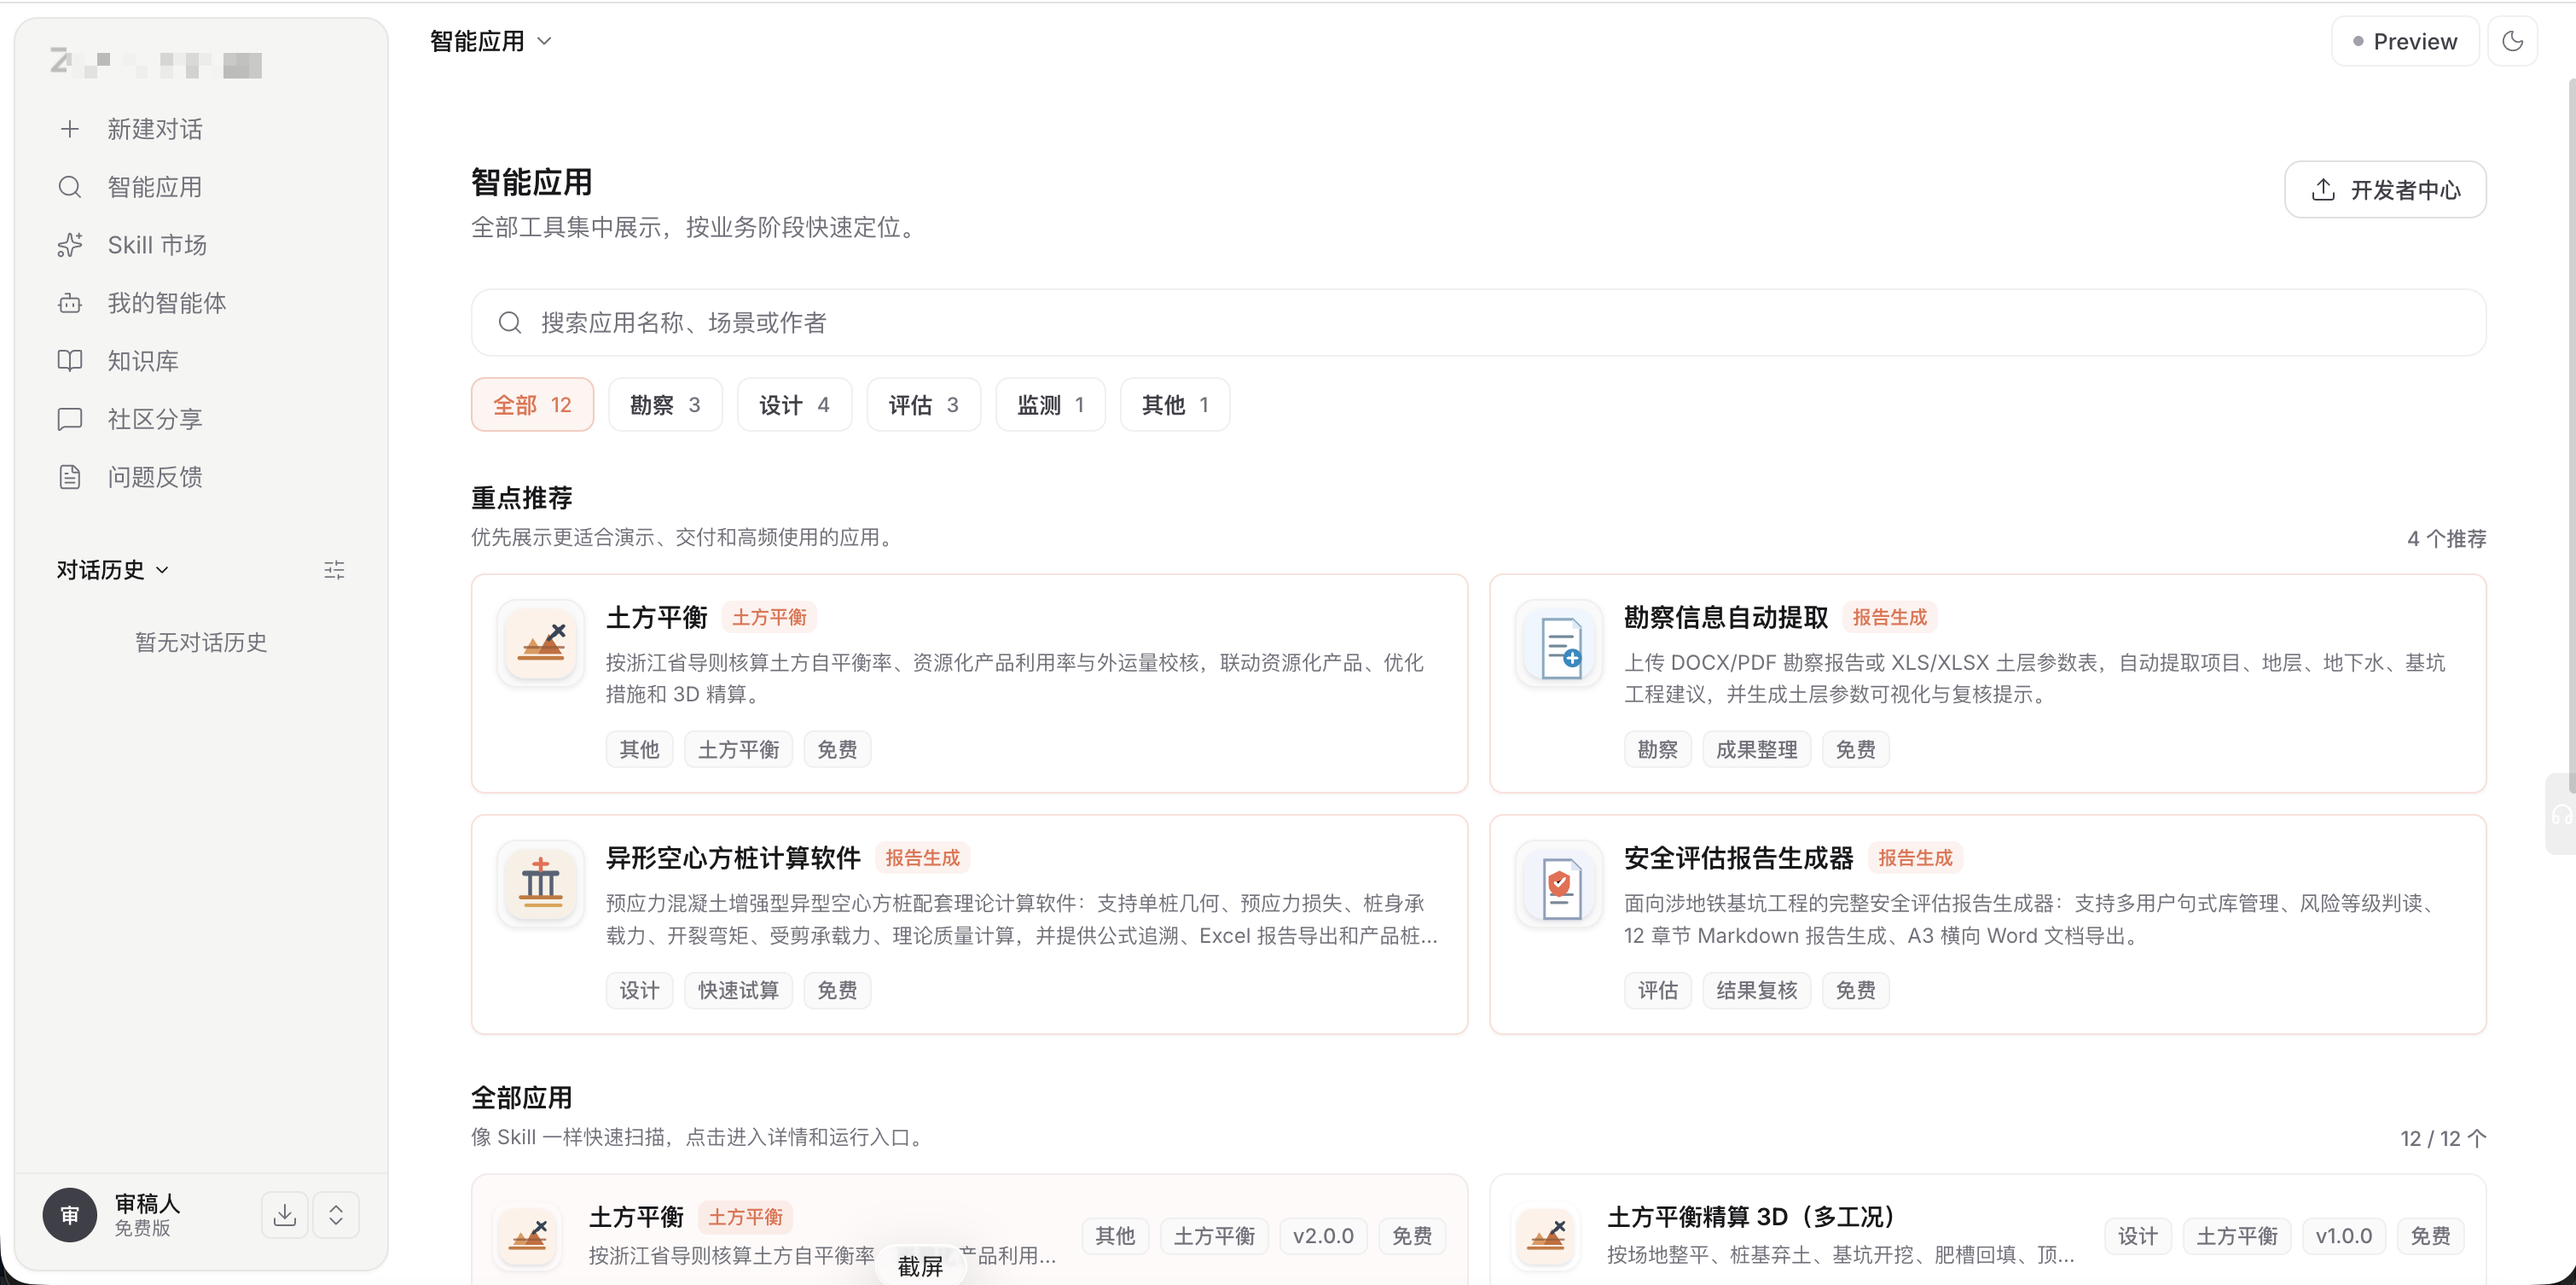
Task: Click the headset support icon at right edge
Action: point(2561,814)
